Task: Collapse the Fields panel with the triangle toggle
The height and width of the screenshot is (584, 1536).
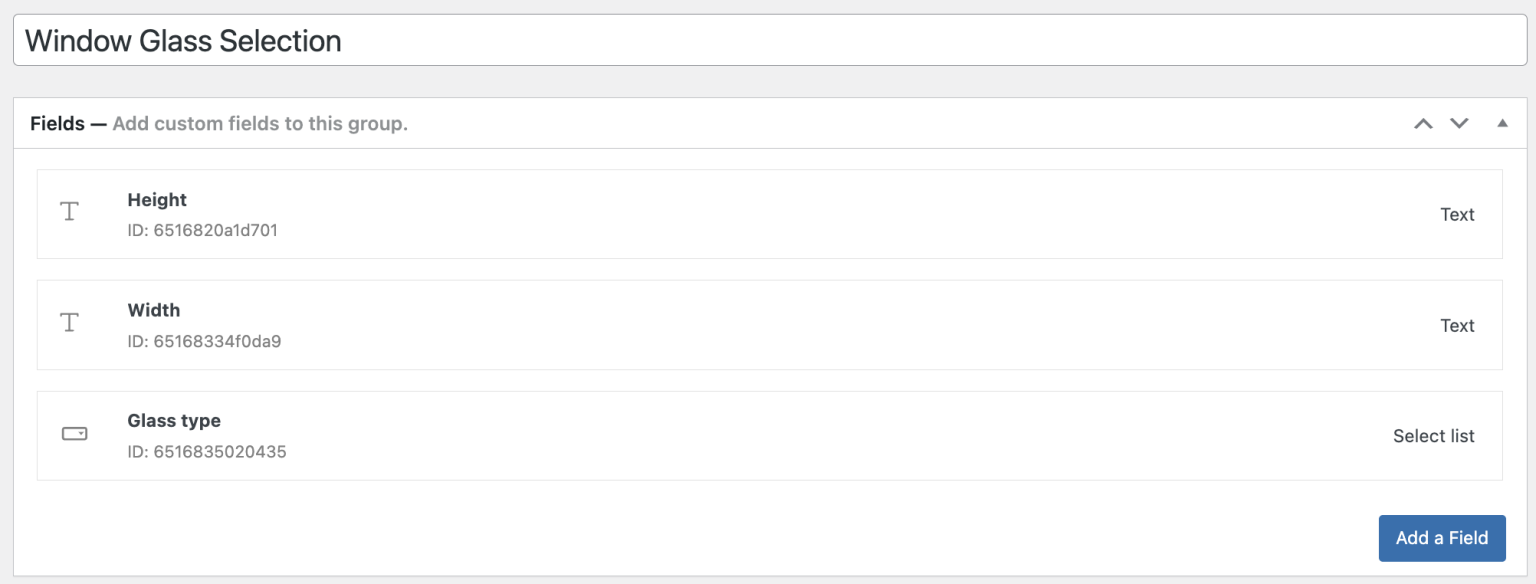Action: click(1502, 124)
